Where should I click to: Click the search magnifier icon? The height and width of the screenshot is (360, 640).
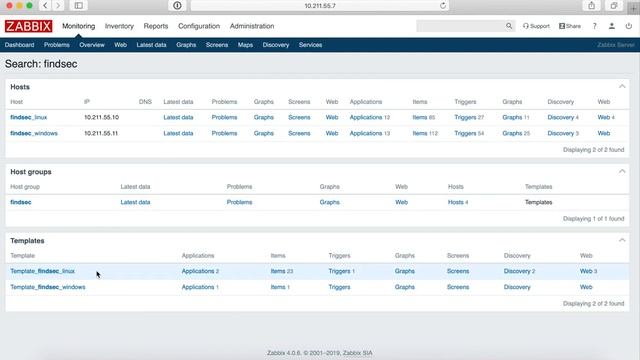click(509, 26)
